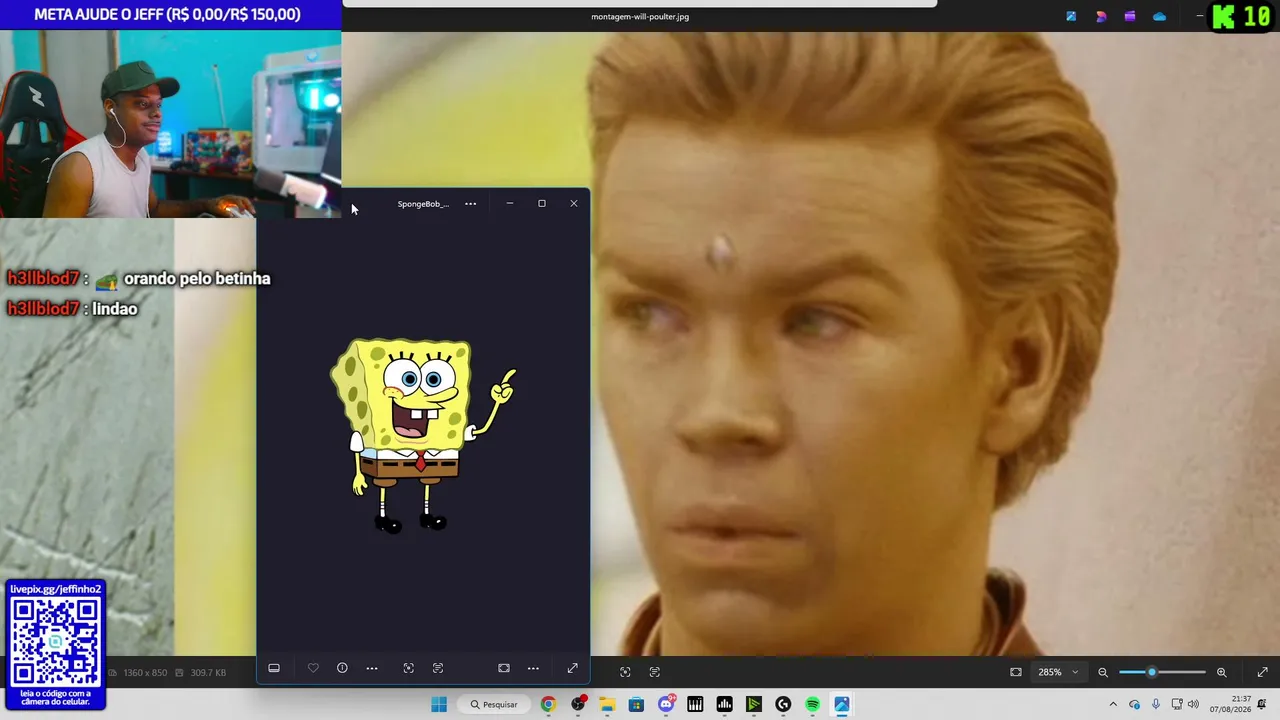Screen dimensions: 1280x720
Task: Expand the hidden system tray icons
Action: [1113, 704]
